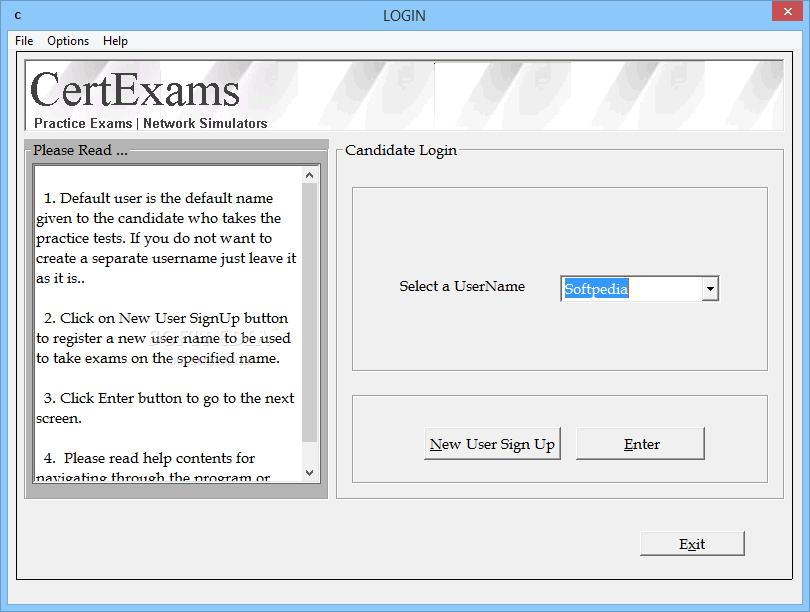Click instruction '2. Click on New User SignUp button'
The image size is (810, 612).
coord(166,318)
